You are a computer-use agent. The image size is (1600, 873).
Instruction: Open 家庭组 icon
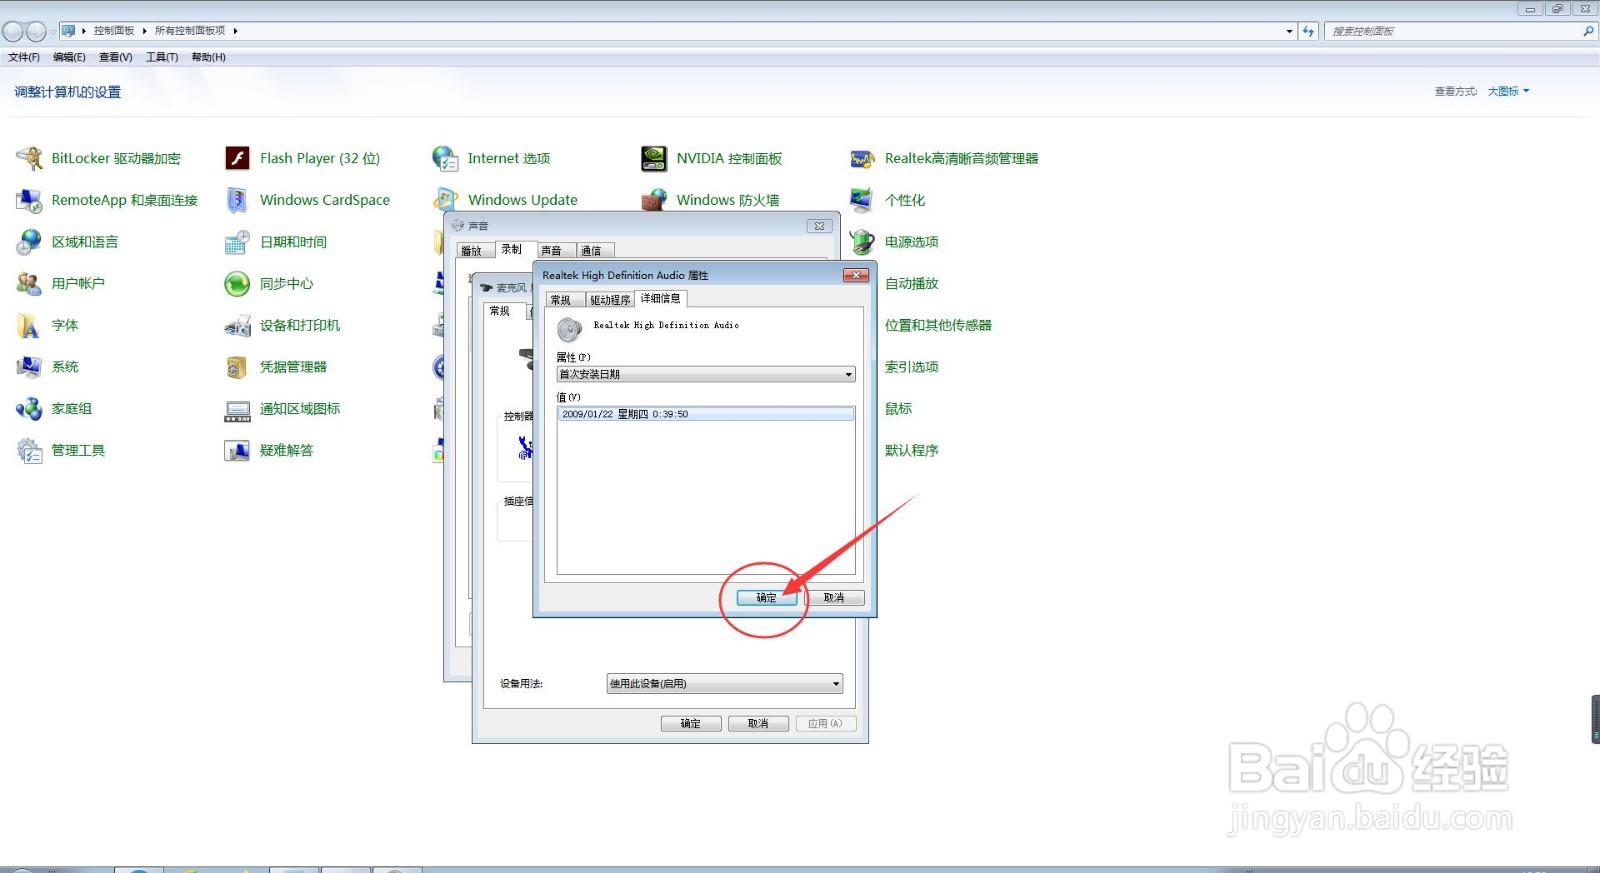point(29,409)
